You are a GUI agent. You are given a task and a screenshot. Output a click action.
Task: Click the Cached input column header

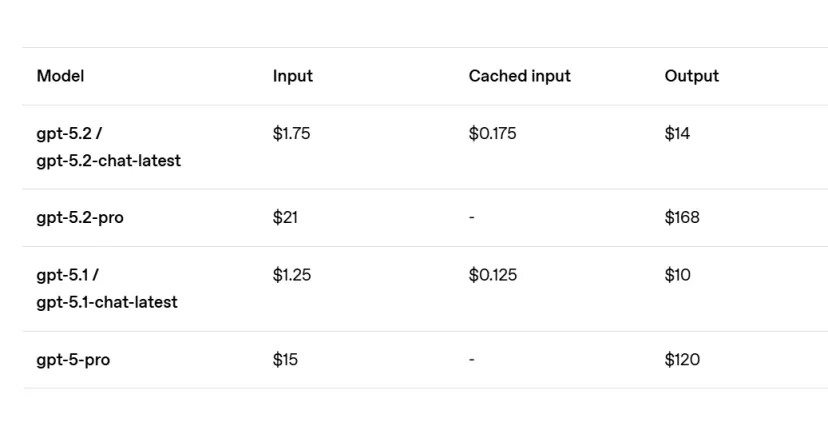point(519,76)
